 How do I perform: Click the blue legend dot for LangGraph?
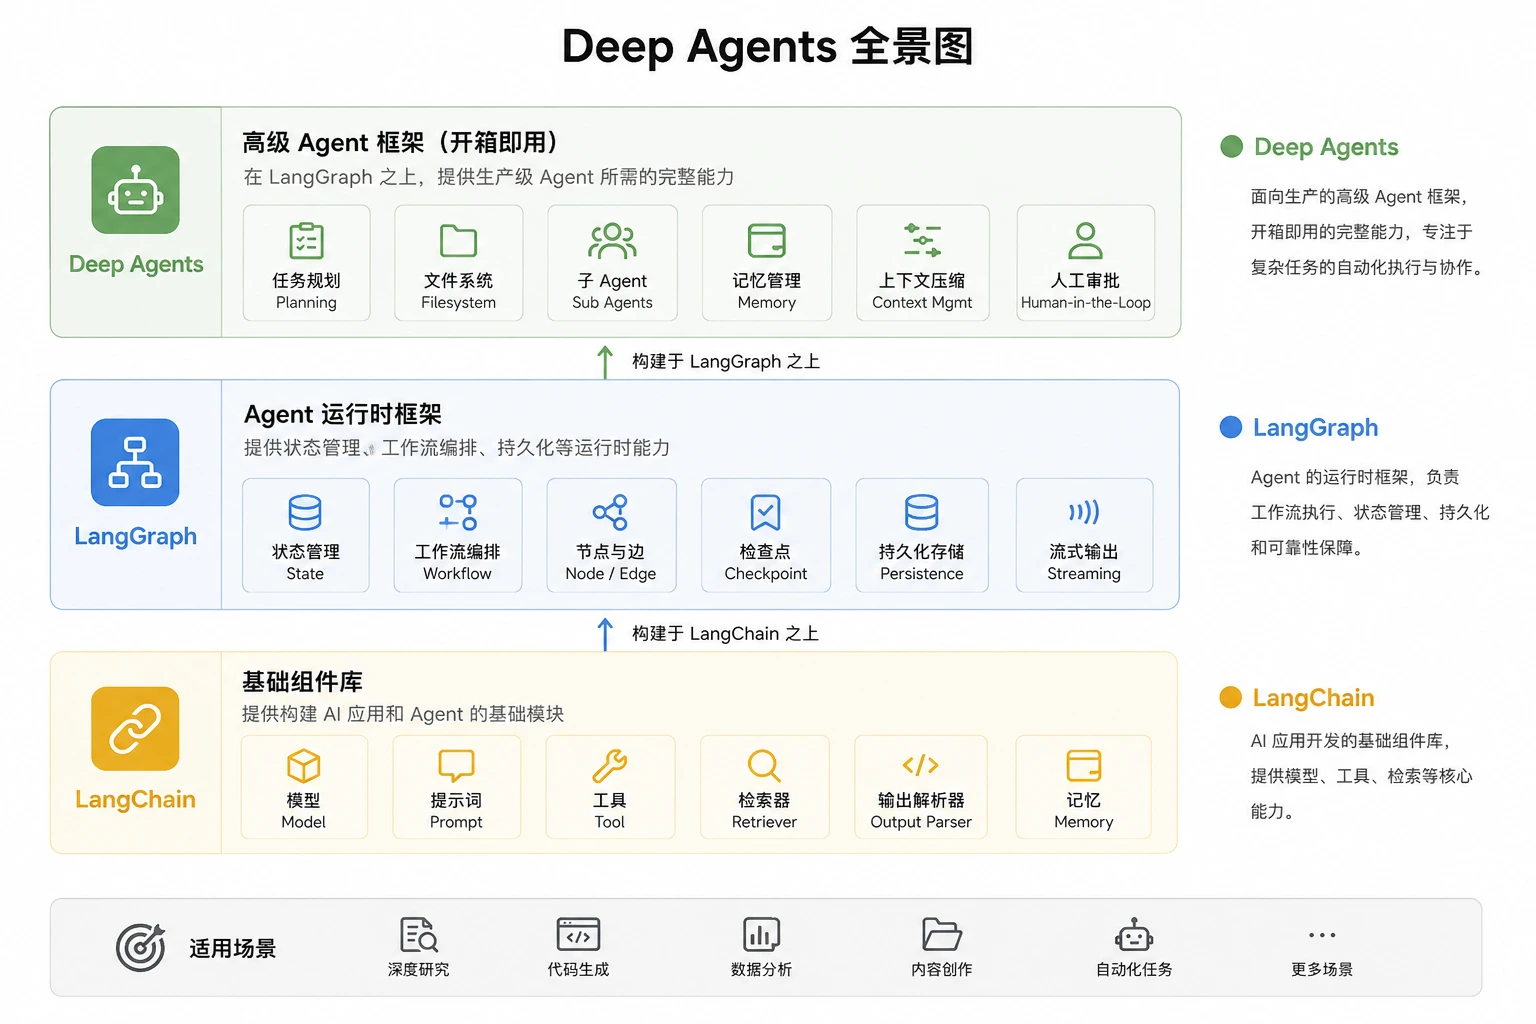1231,427
